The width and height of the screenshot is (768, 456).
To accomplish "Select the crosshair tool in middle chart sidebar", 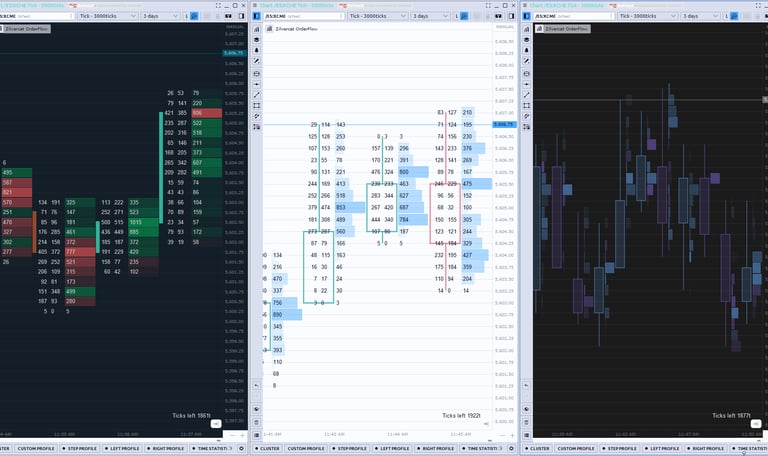I will [256, 73].
